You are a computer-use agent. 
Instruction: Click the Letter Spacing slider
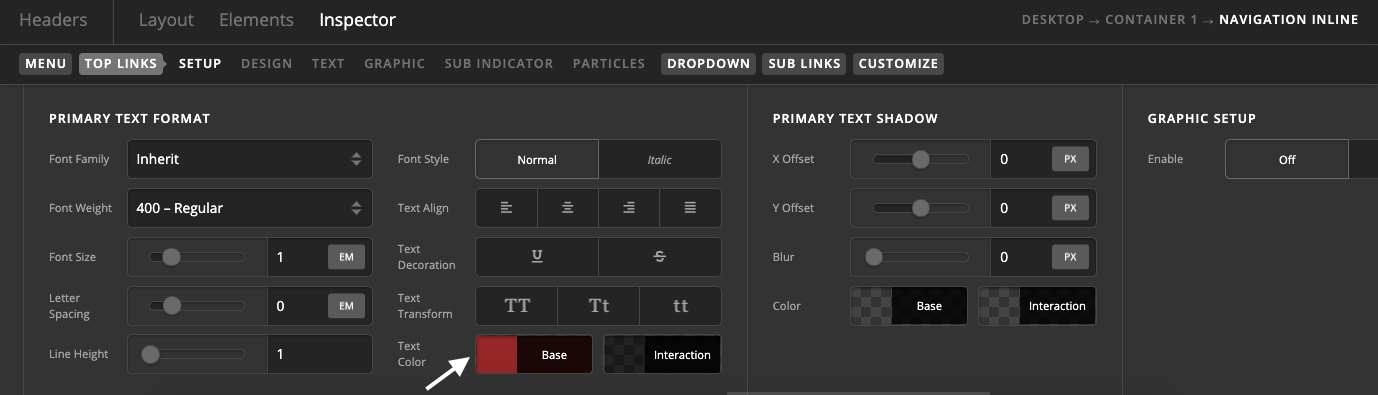pyautogui.click(x=197, y=306)
